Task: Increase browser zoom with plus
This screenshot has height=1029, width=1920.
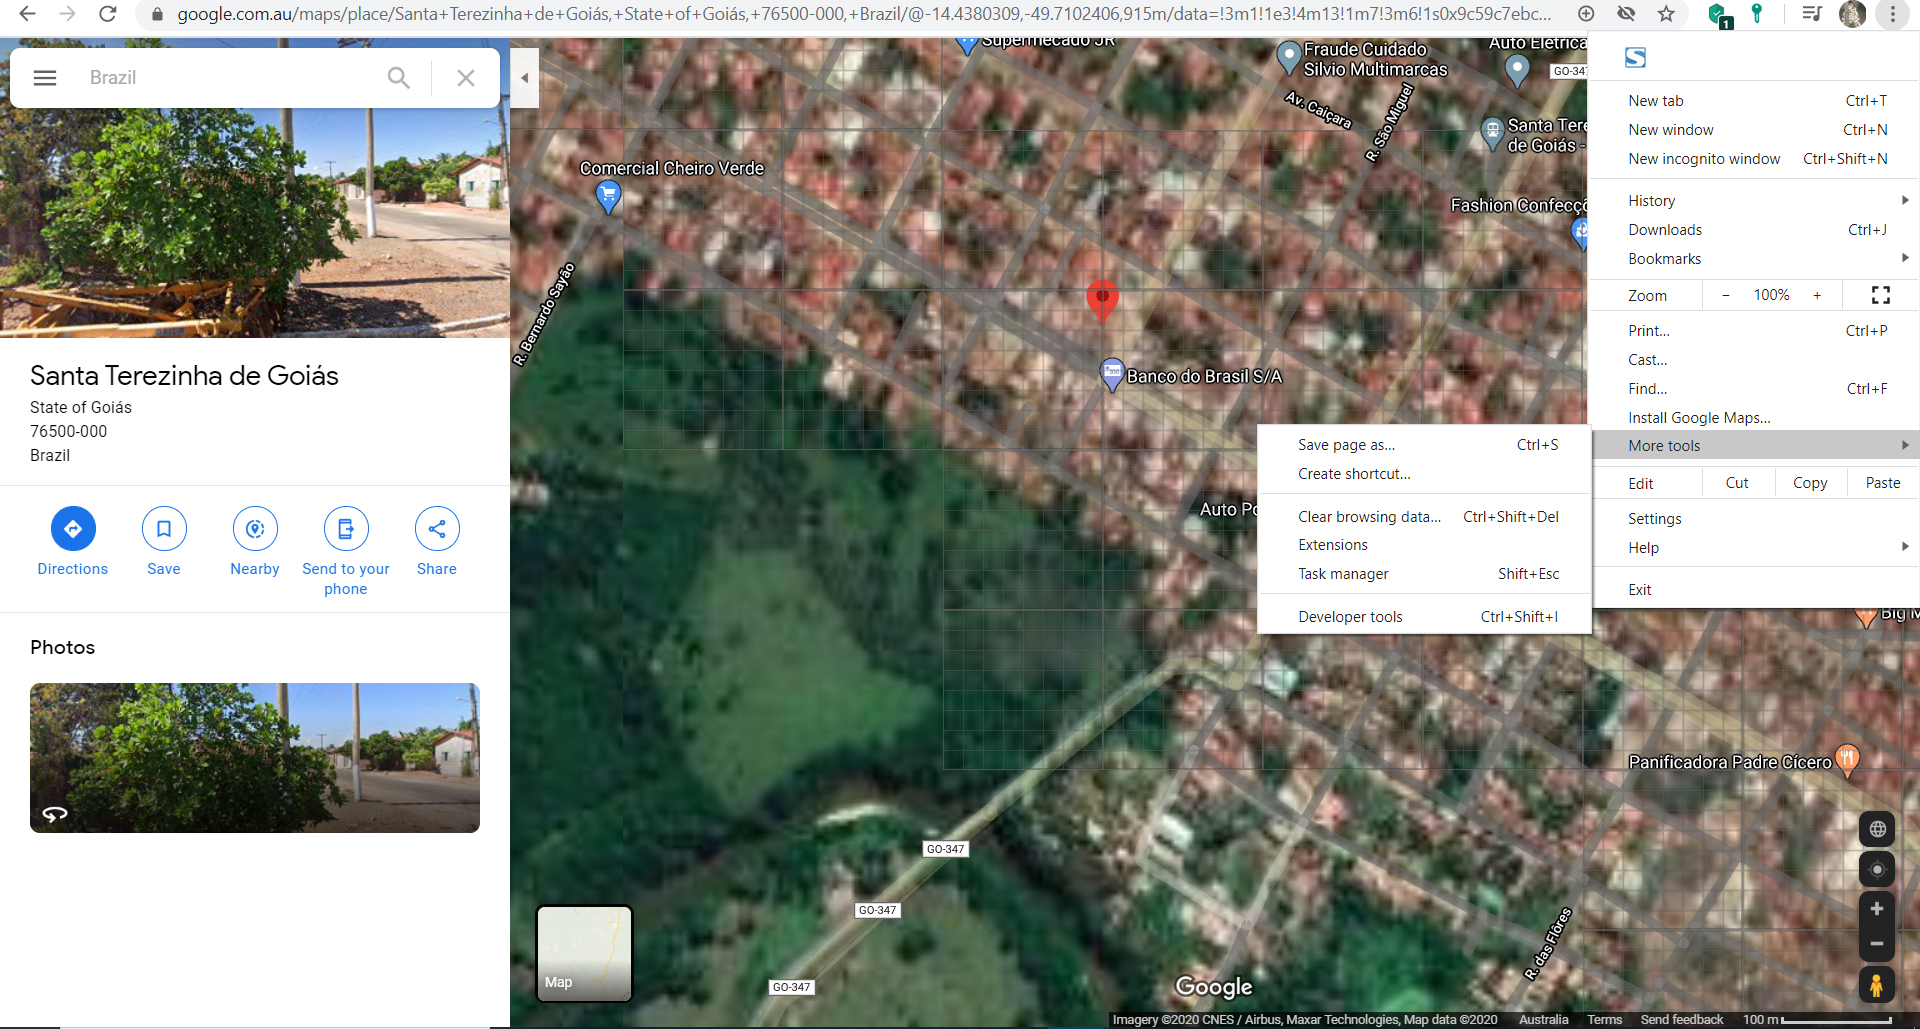Action: (x=1817, y=295)
